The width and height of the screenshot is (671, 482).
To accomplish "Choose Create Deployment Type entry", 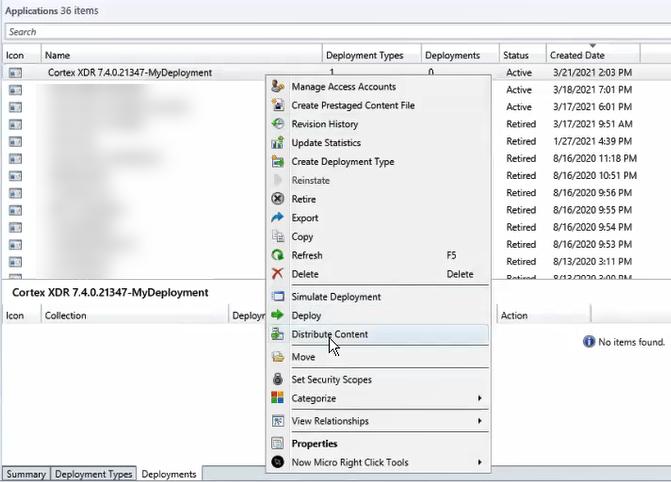I will (378, 161).
